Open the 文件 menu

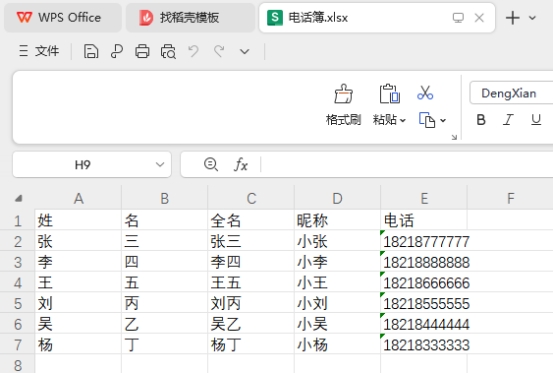(x=39, y=51)
